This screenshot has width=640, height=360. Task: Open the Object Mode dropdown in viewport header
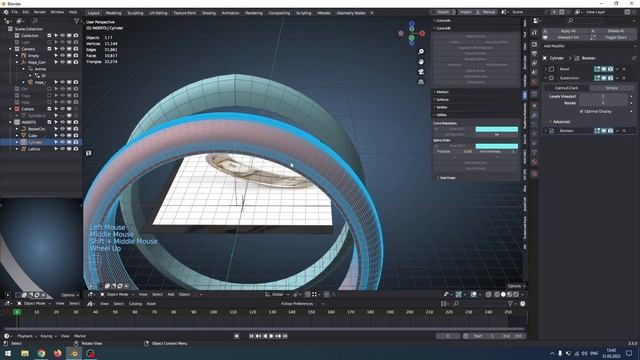(118, 294)
